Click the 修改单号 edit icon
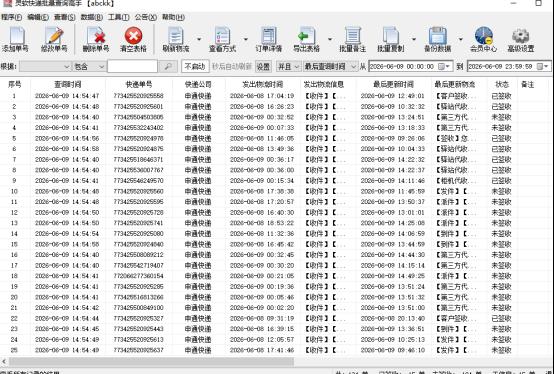This screenshot has height=374, width=554. click(x=54, y=39)
